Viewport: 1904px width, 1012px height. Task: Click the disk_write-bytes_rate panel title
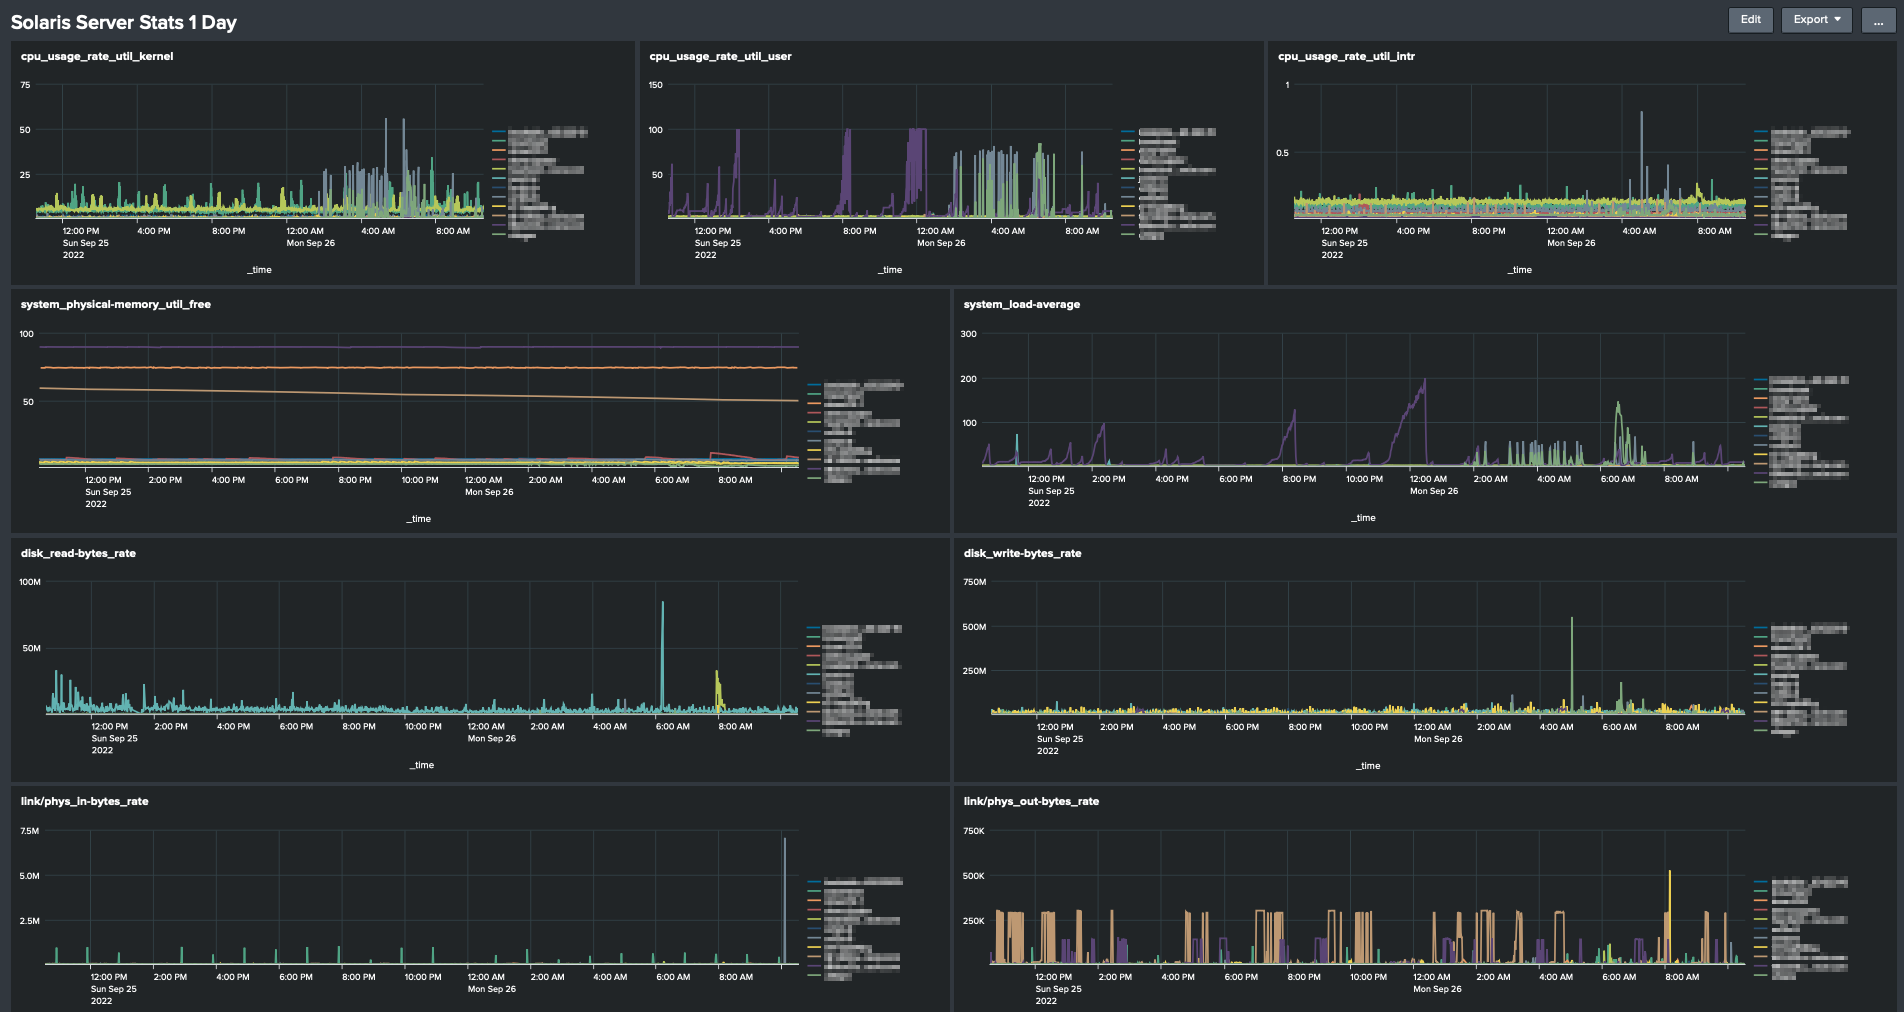click(1024, 552)
